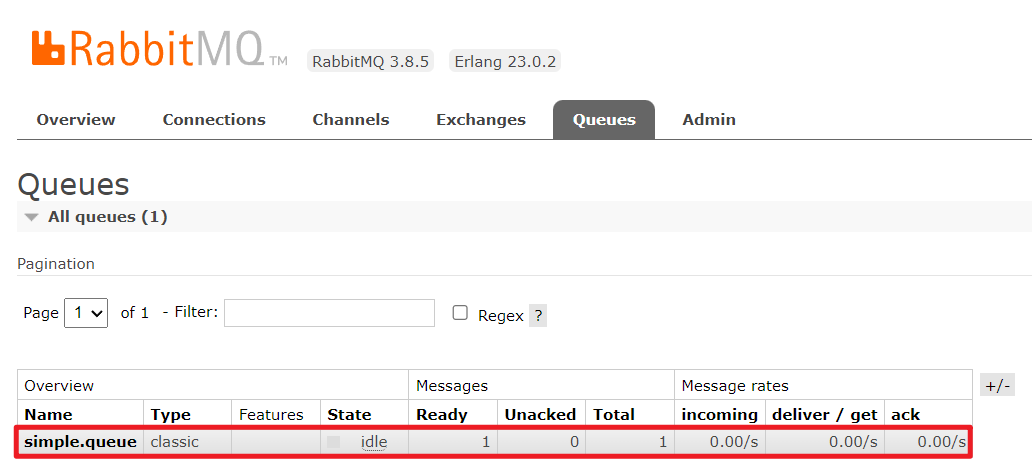Click the +/- column options button
Viewport: 1032px width, 476px height.
pyautogui.click(x=997, y=384)
